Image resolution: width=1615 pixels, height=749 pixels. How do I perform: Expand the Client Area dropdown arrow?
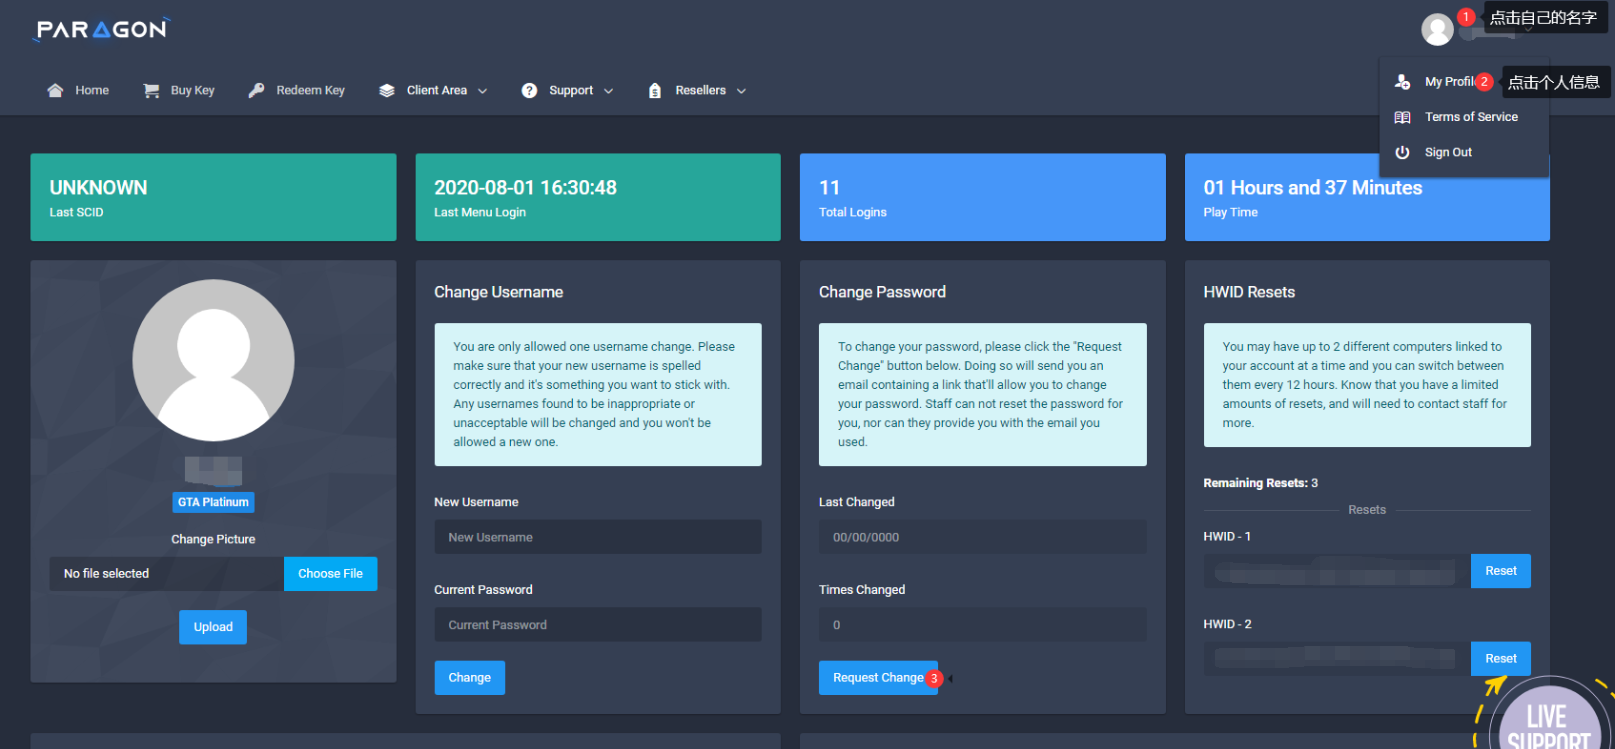[482, 91]
